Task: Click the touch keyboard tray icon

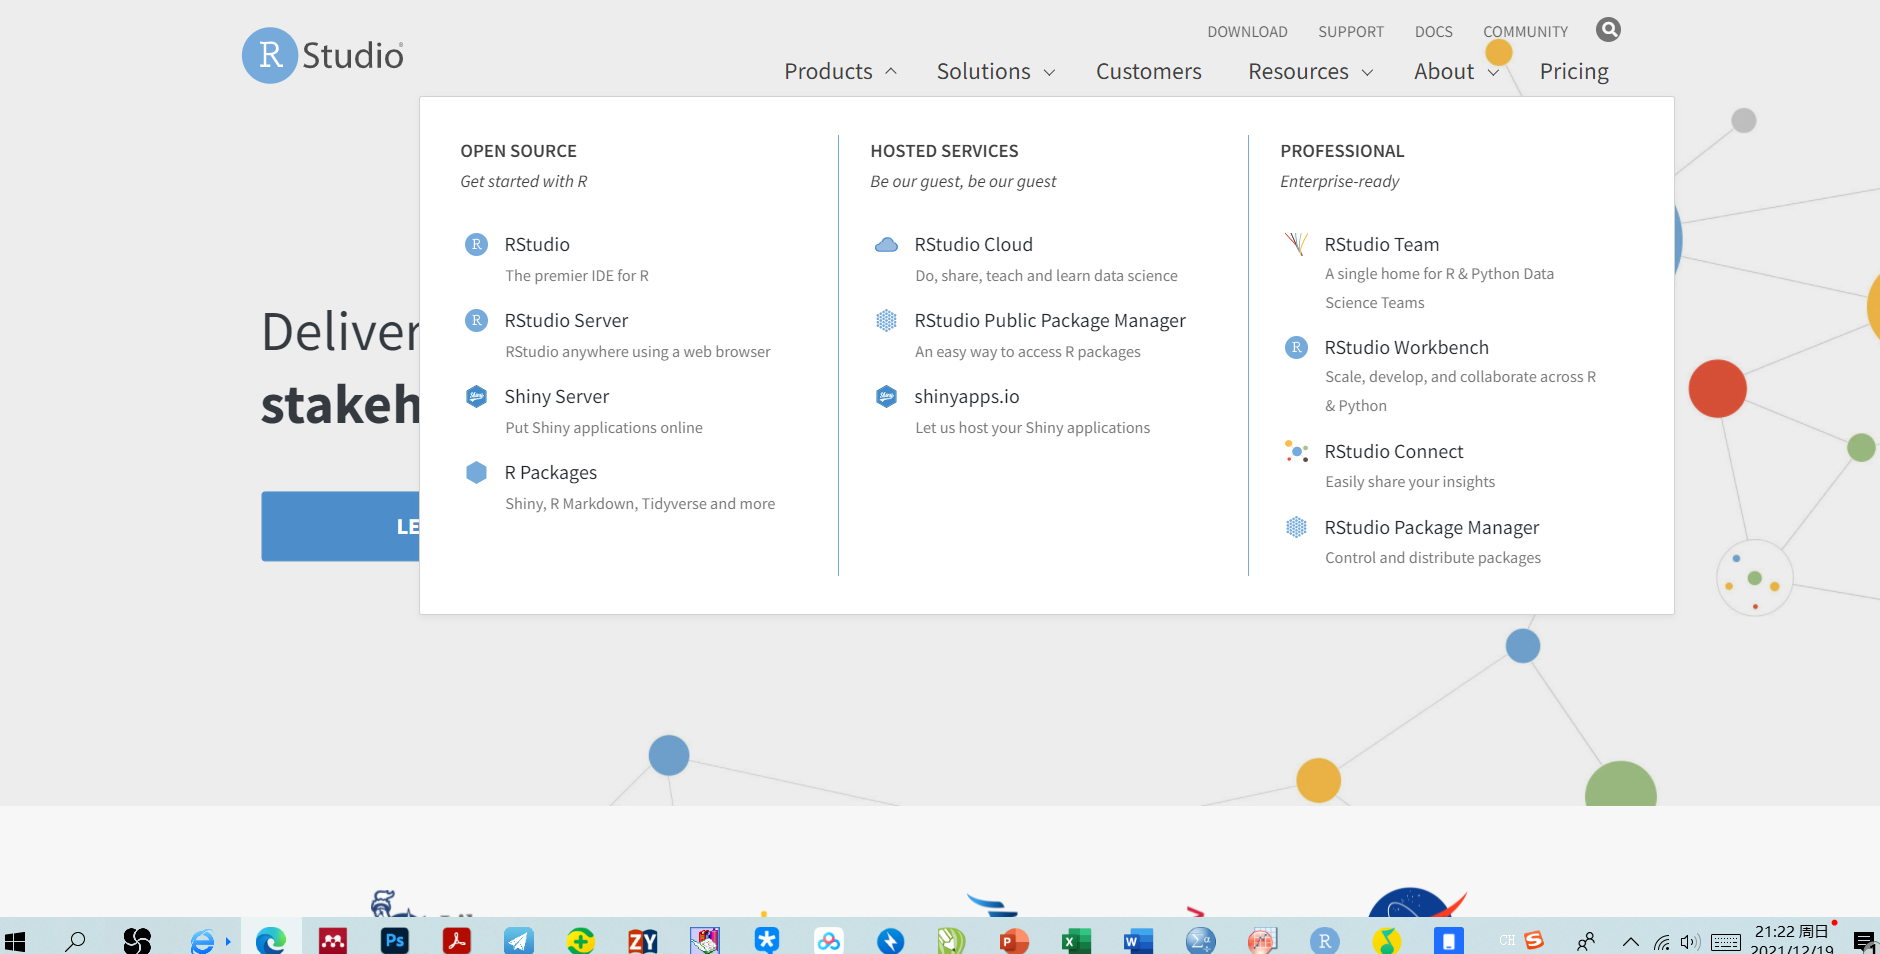Action: (x=1725, y=941)
